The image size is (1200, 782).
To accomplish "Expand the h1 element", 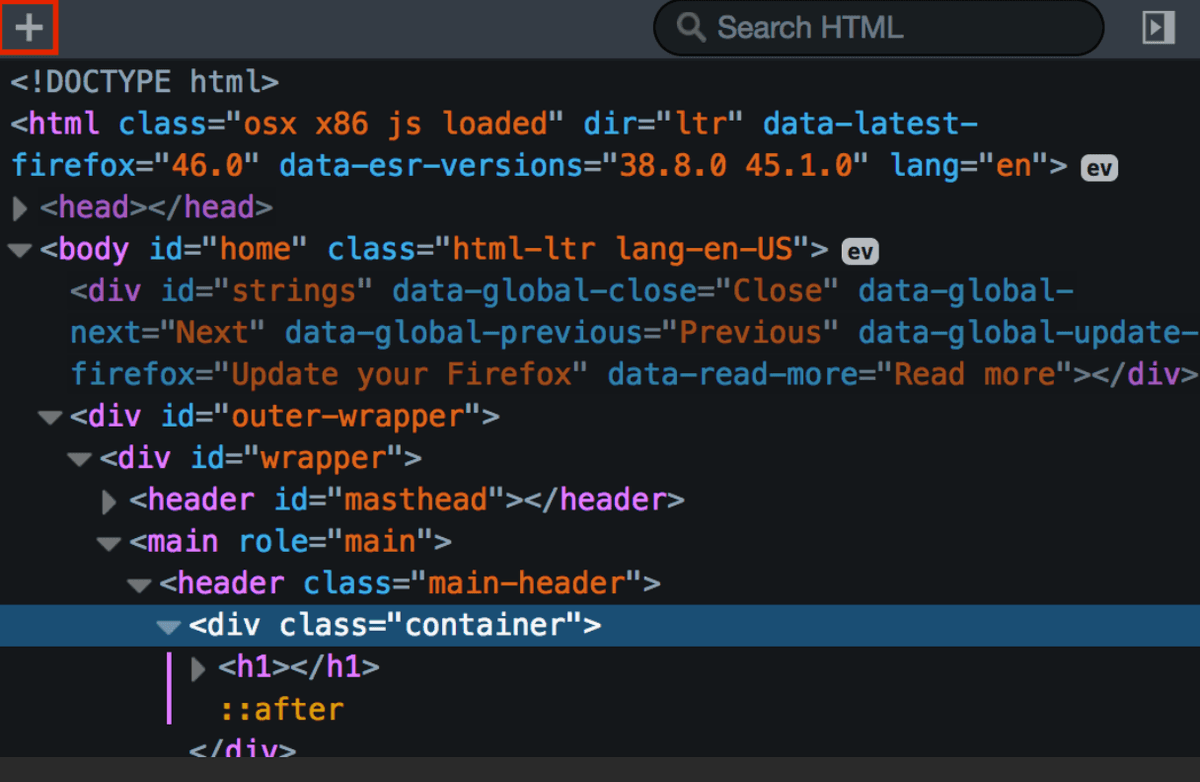I will (198, 668).
